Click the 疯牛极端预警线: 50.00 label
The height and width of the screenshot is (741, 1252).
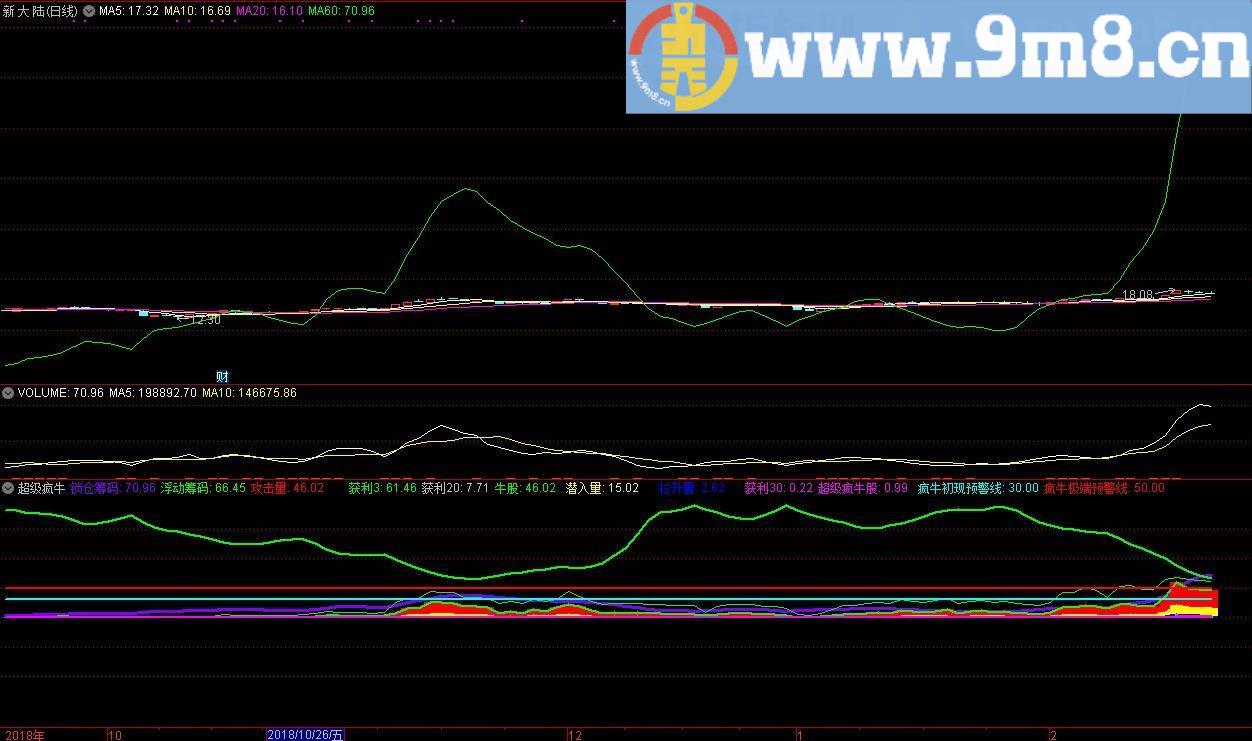coord(1104,488)
